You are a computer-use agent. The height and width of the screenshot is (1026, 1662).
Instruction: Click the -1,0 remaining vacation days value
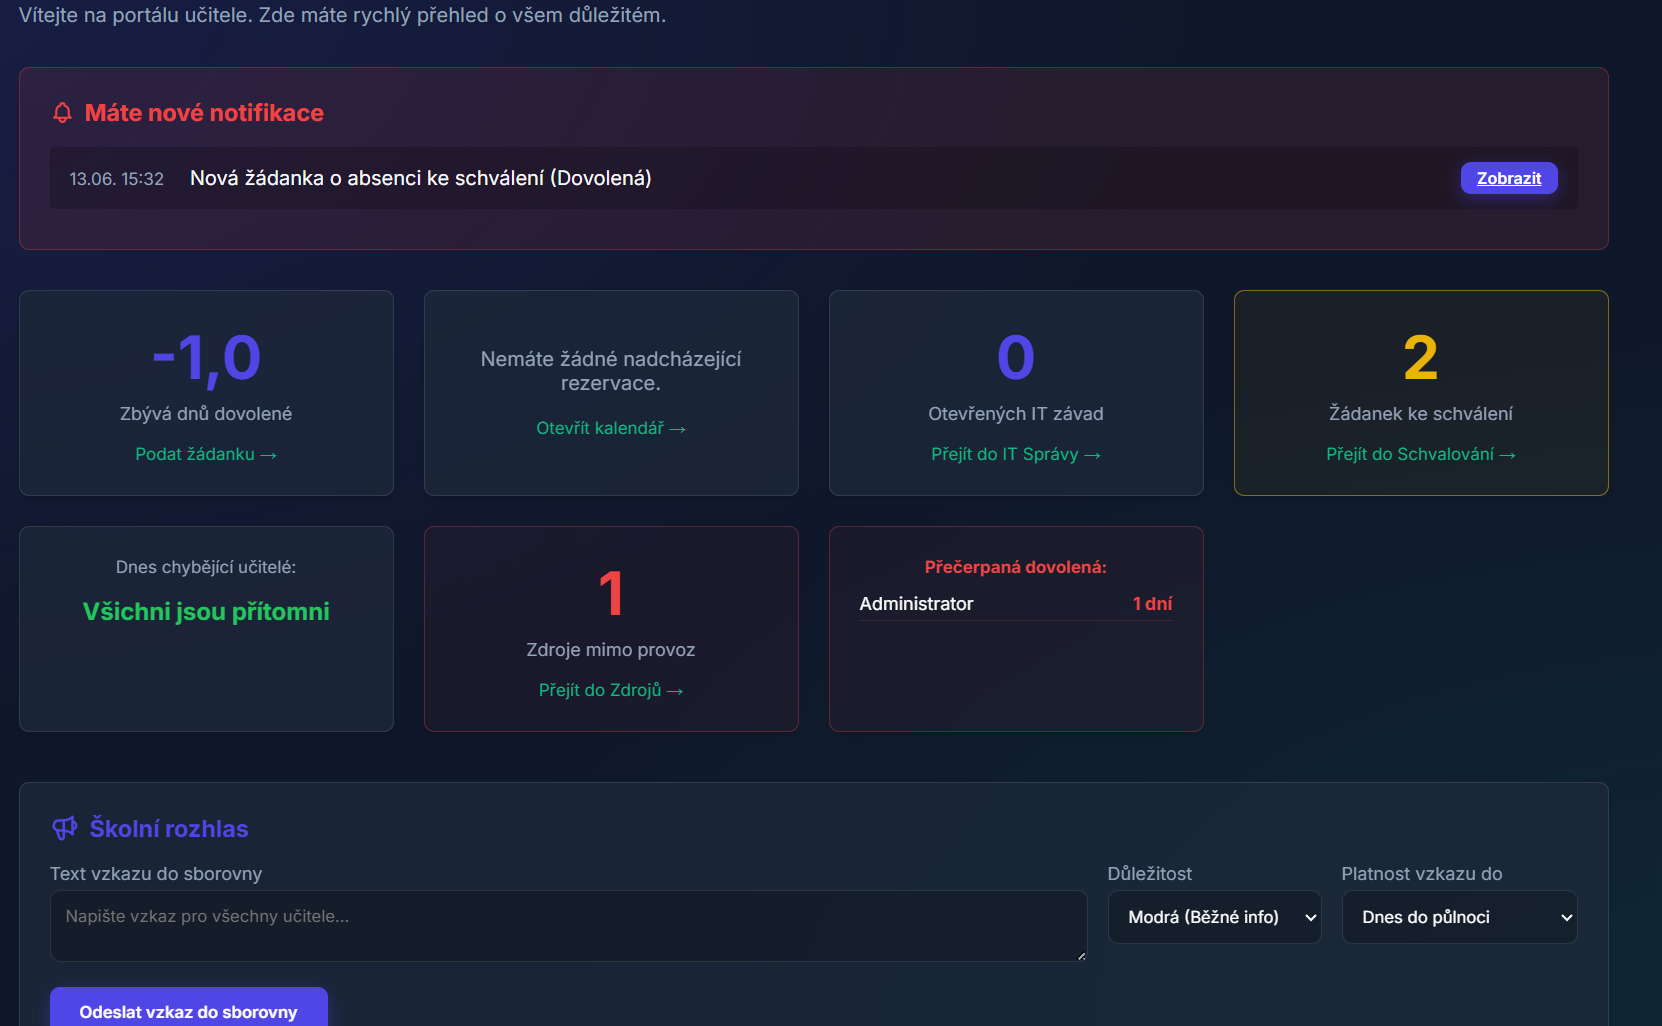pos(206,358)
